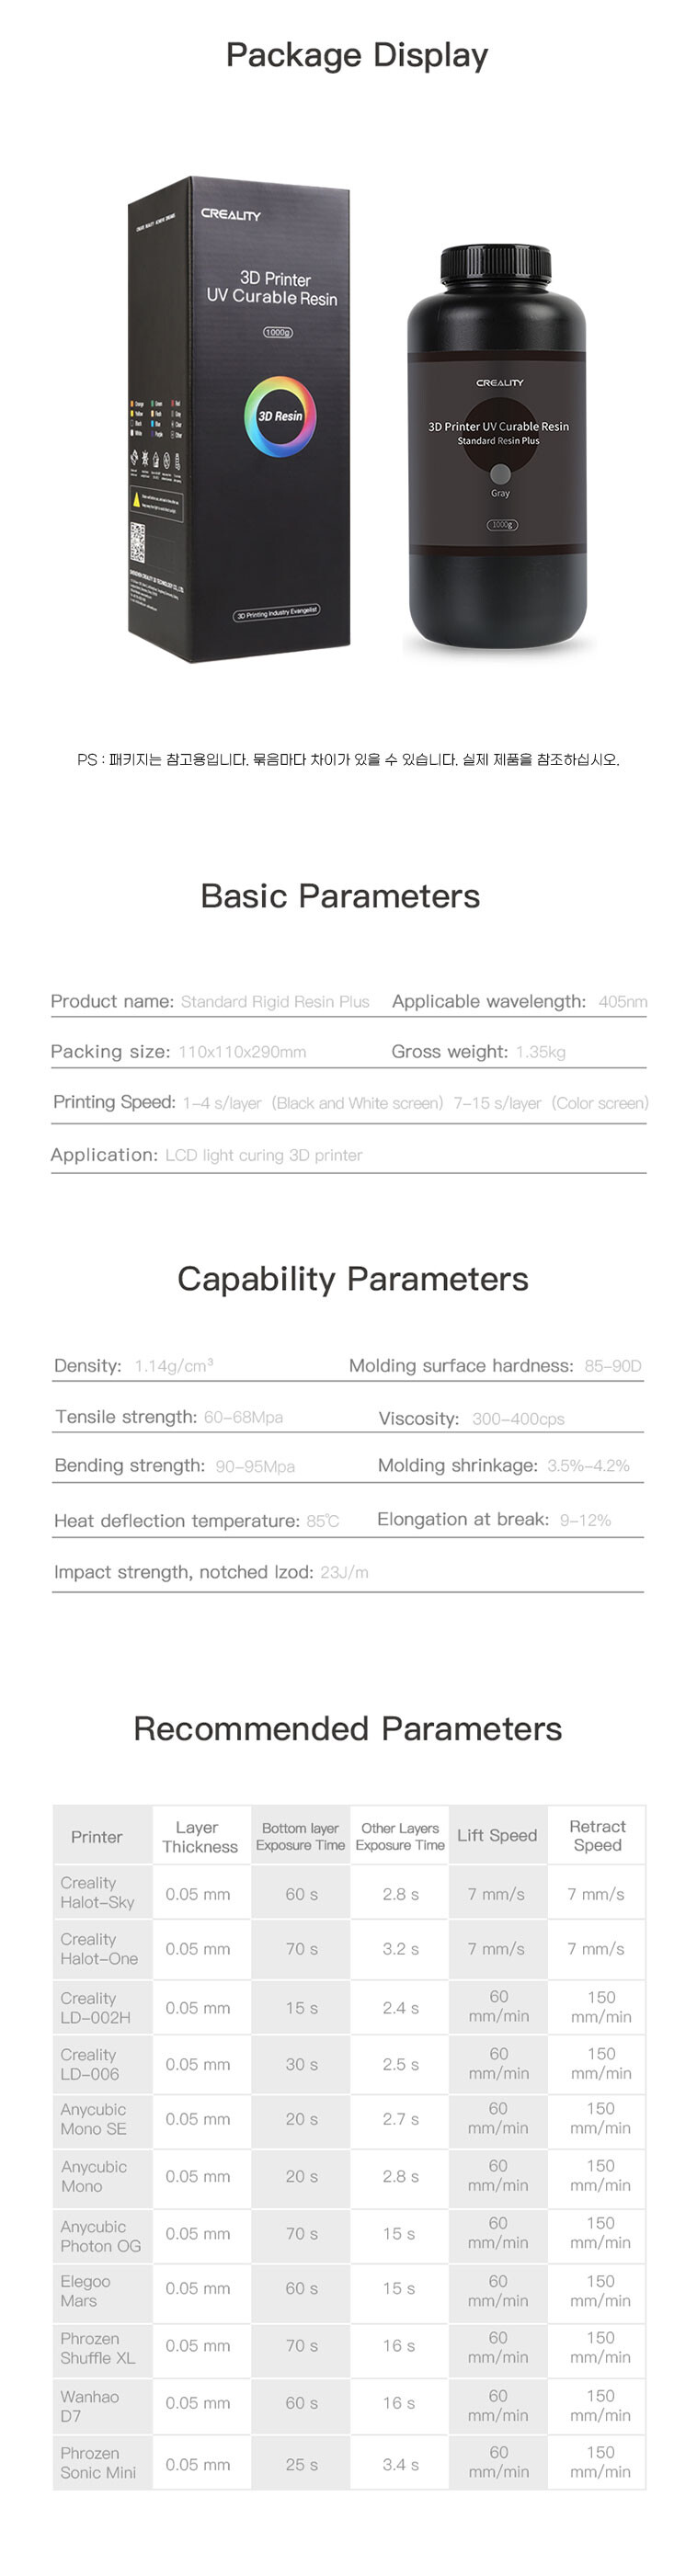Click the Capability Parameters heading

pos(352,1279)
